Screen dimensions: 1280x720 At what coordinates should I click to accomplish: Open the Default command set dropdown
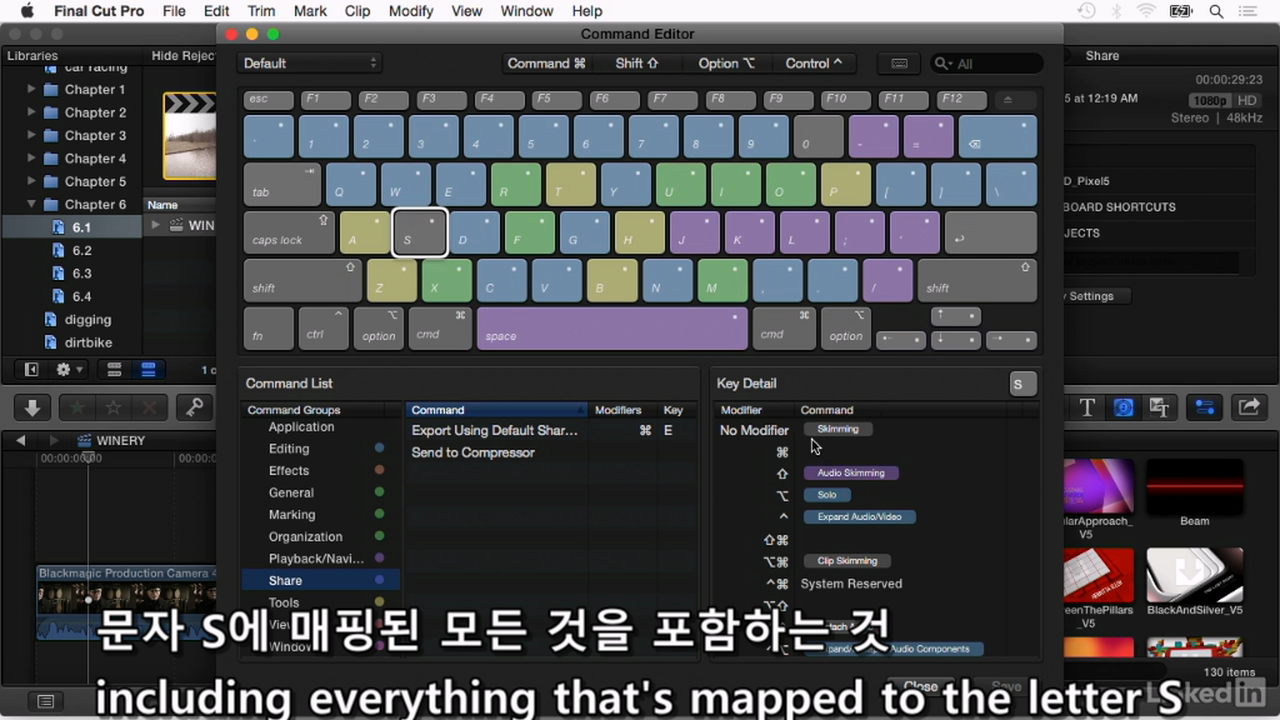[310, 63]
